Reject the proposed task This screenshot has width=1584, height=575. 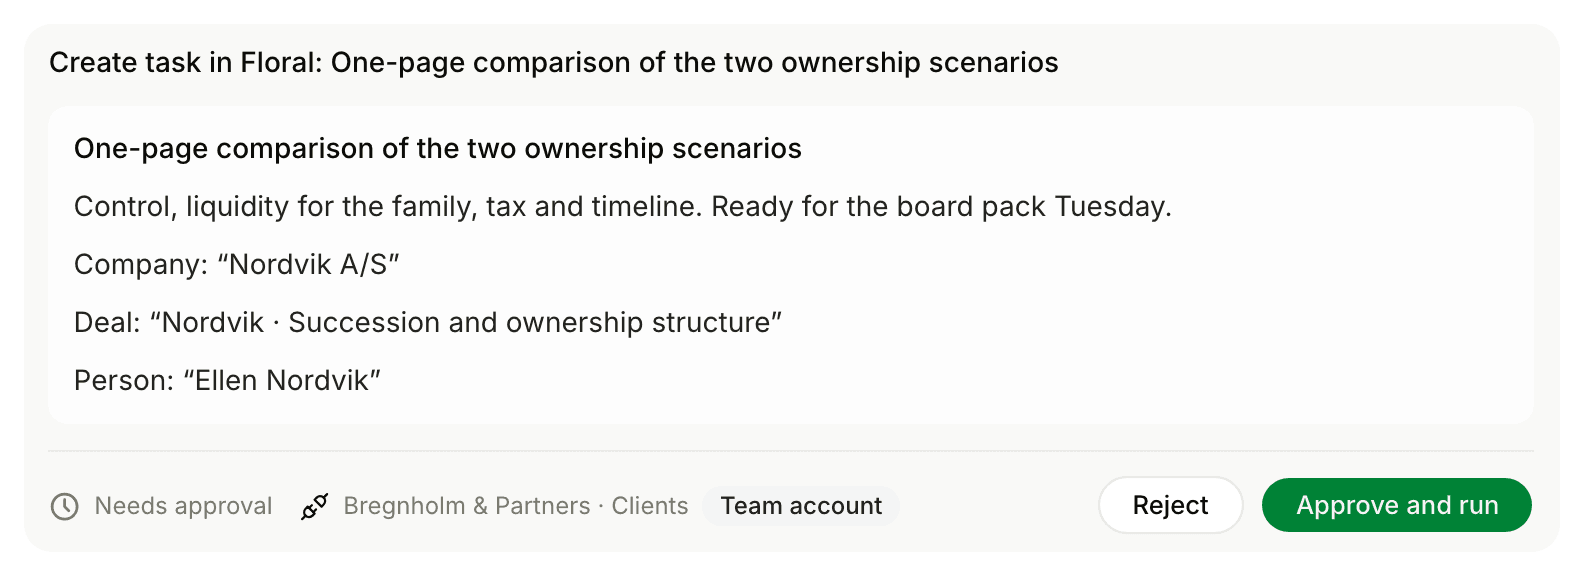(x=1170, y=505)
